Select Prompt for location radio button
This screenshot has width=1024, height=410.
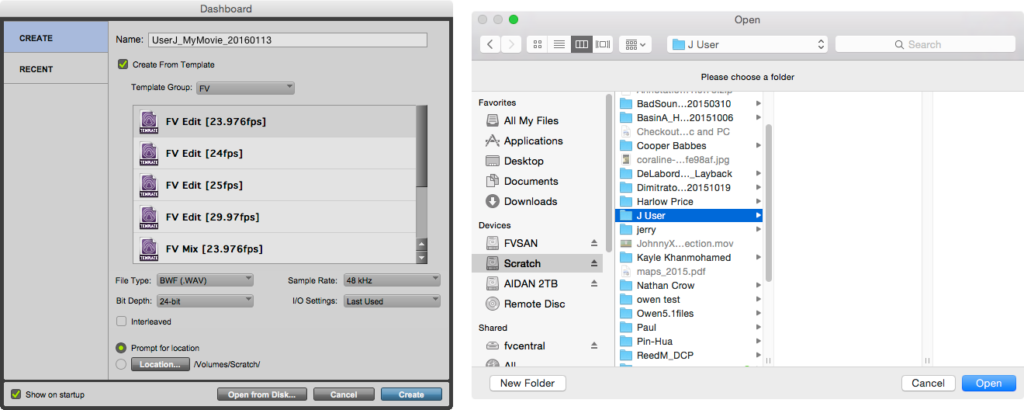coord(121,348)
